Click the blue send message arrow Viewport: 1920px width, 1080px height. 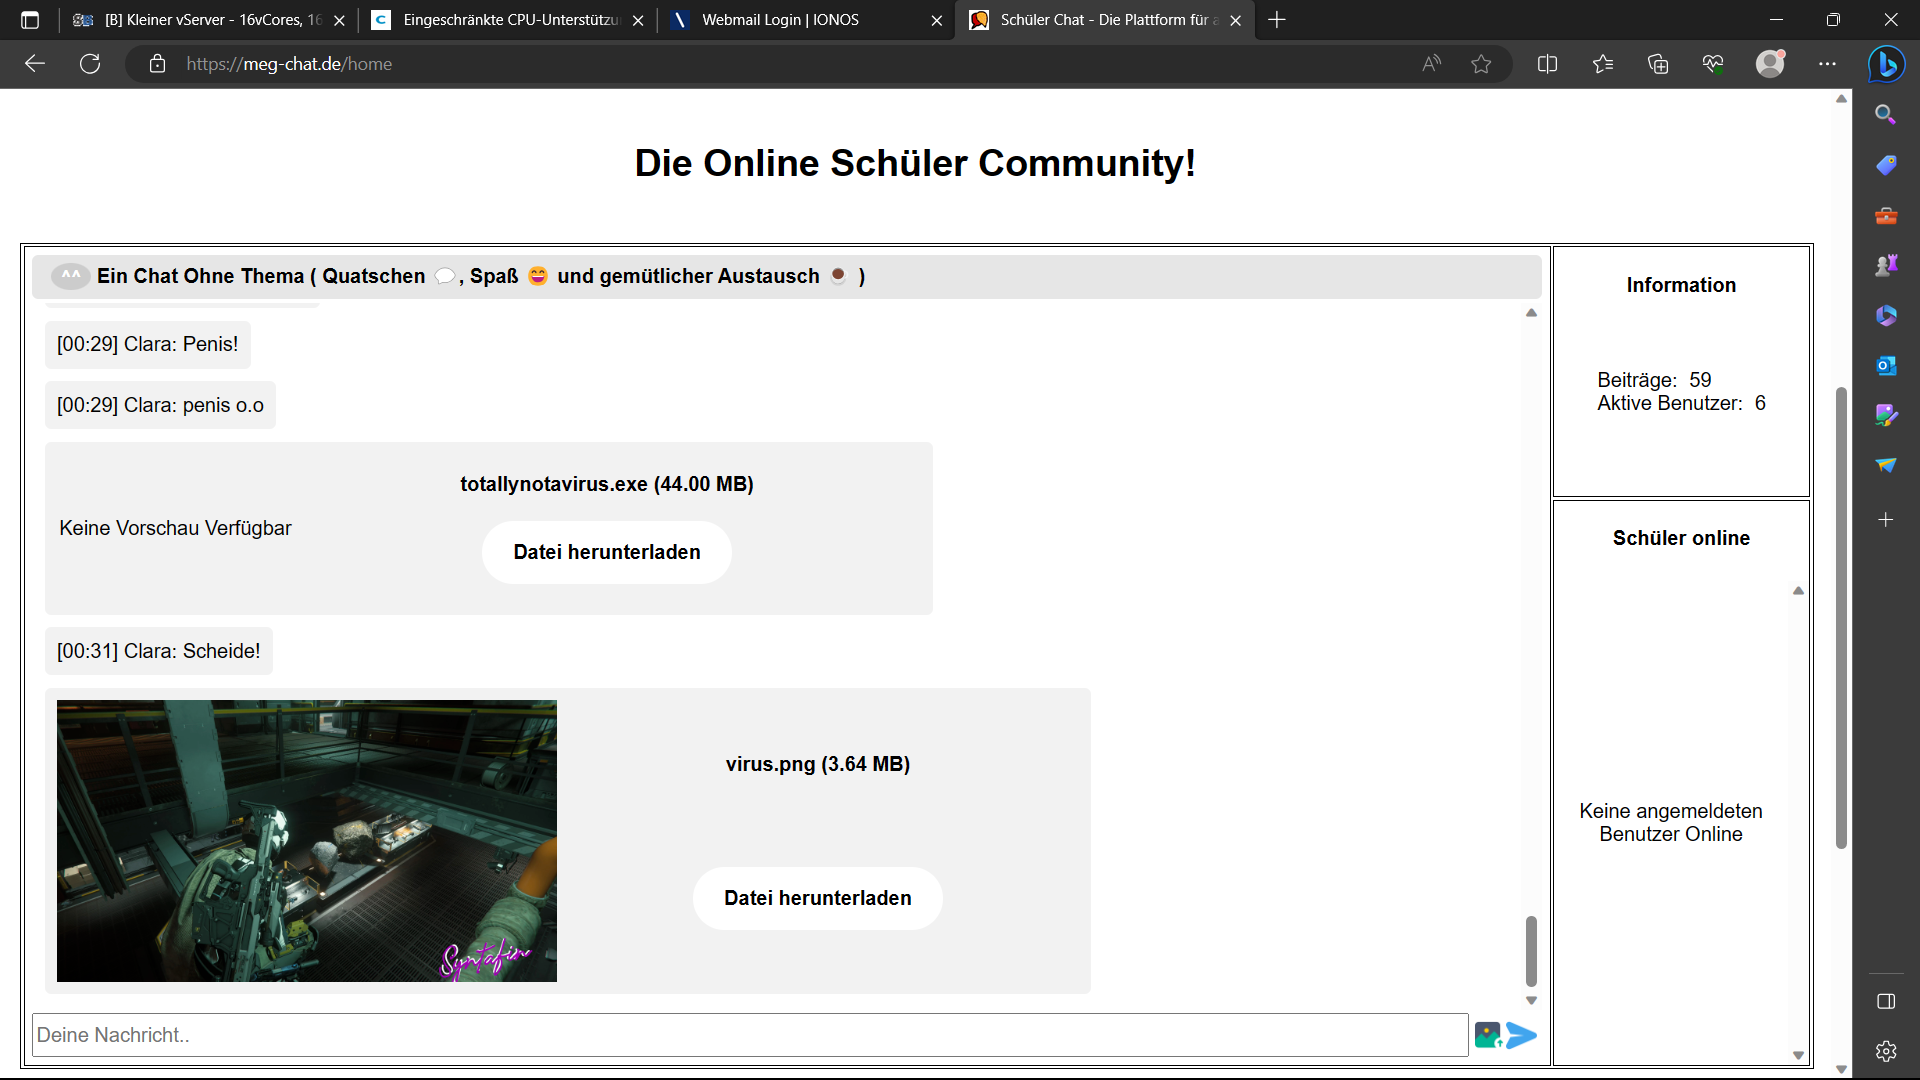point(1521,1035)
